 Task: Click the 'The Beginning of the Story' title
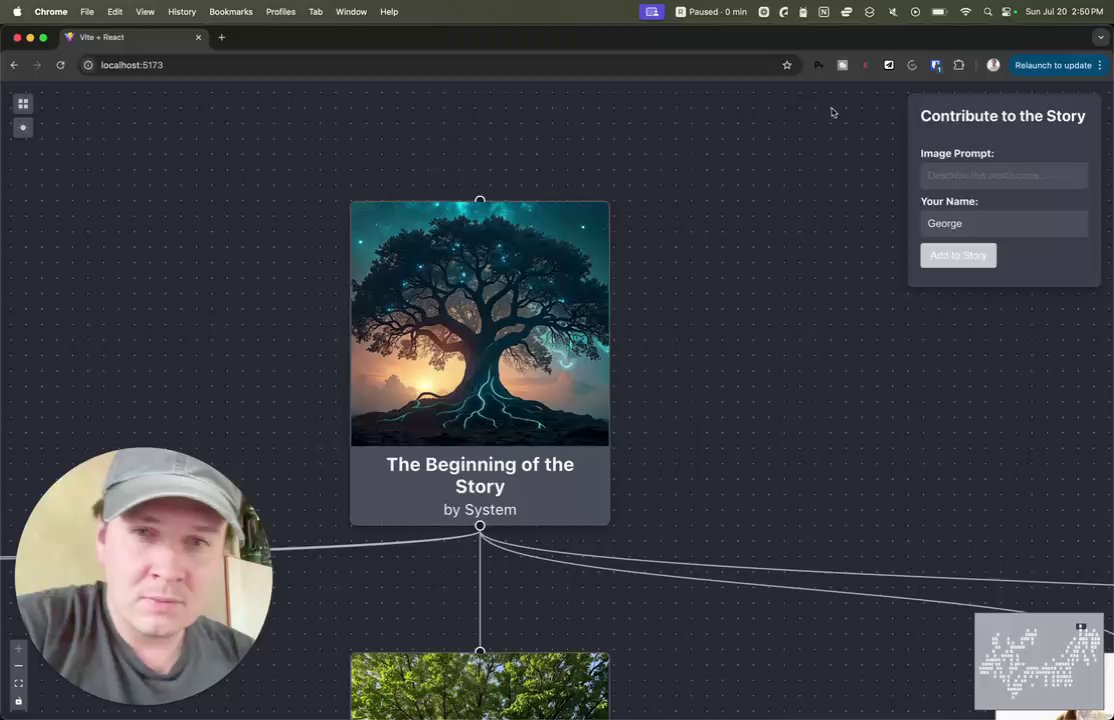[x=480, y=475]
